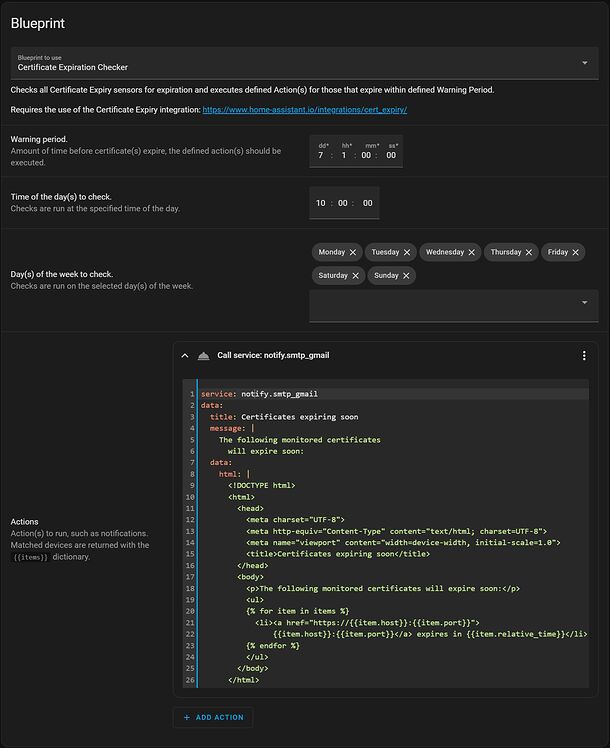
Task: Click line 1 with service notify.smtp_gmail
Action: 259,394
